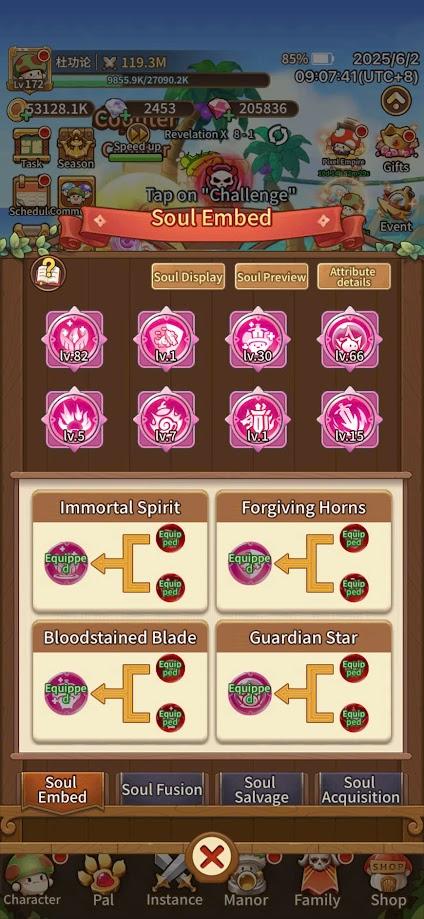Switch to the Soul Salvage tab
Viewport: 424px width, 919px height.
tap(261, 789)
